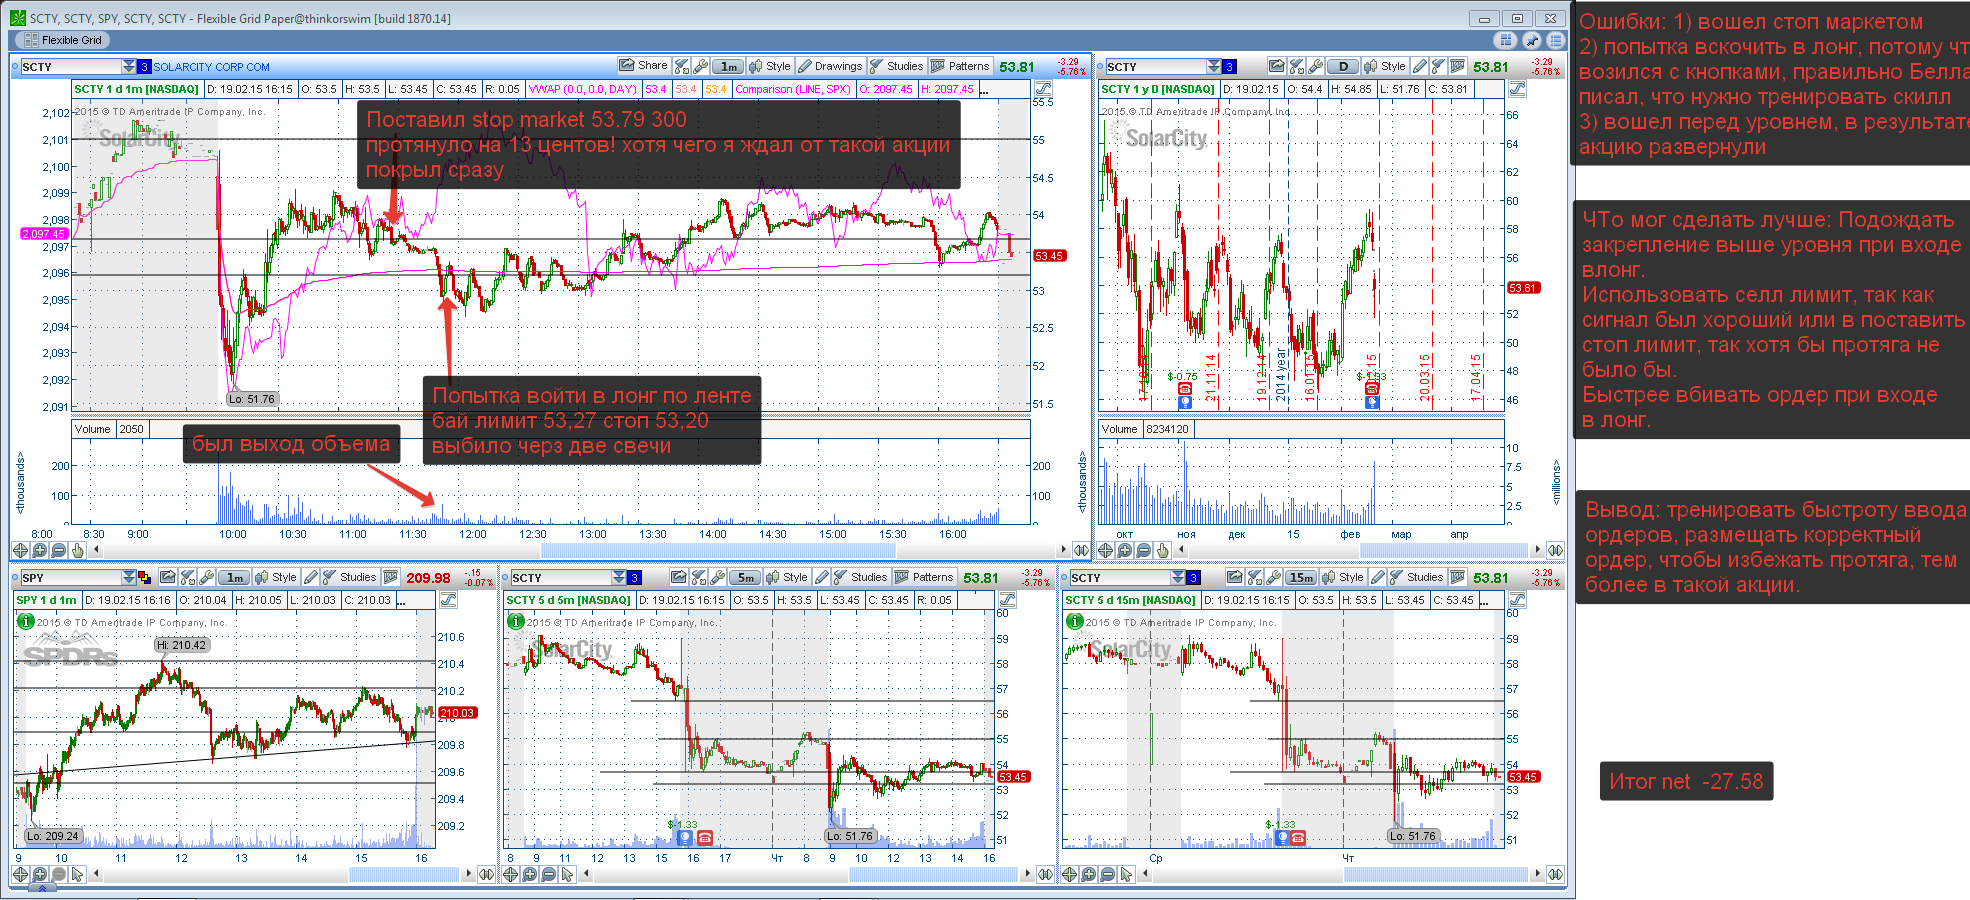1970x900 pixels.
Task: Toggle price-scale icon in daily SCTY chart
Action: point(1517,89)
